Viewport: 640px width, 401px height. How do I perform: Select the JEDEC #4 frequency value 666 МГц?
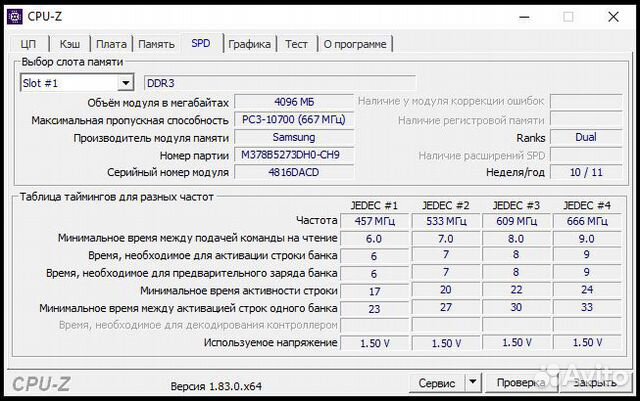point(586,221)
